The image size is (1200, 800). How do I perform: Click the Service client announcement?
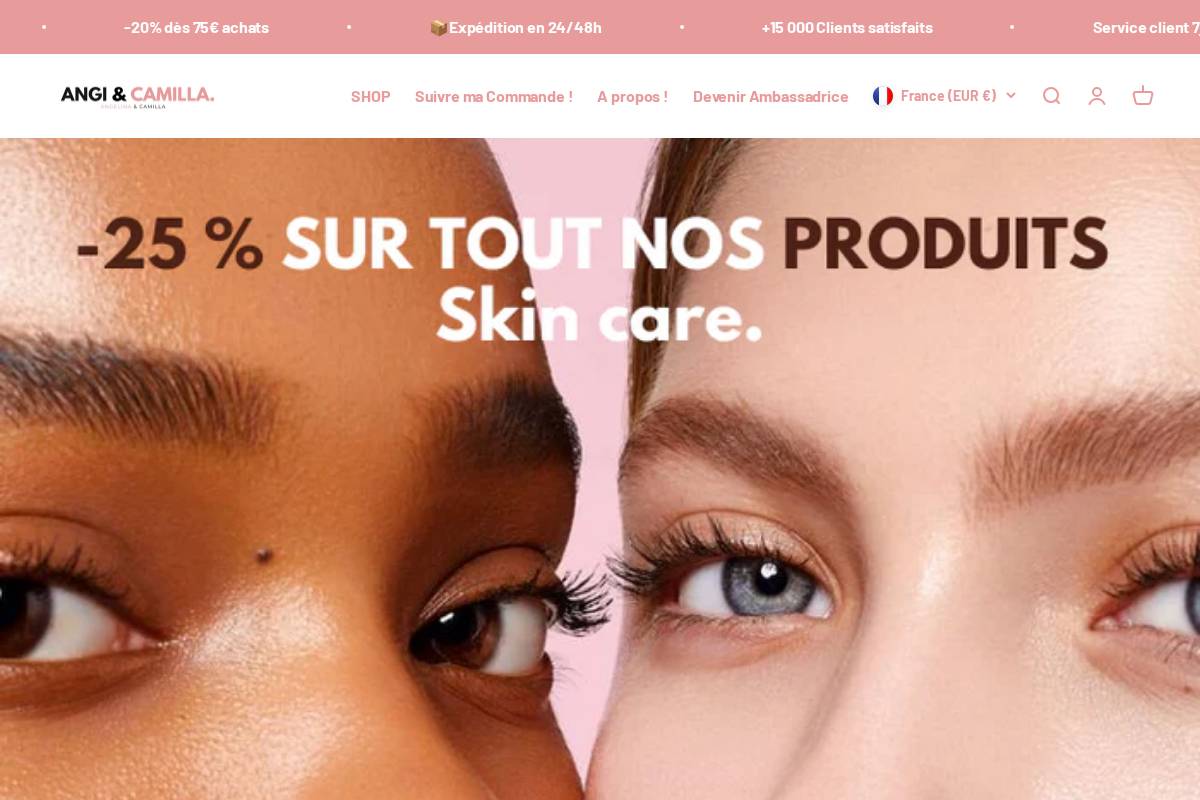pyautogui.click(x=1146, y=27)
